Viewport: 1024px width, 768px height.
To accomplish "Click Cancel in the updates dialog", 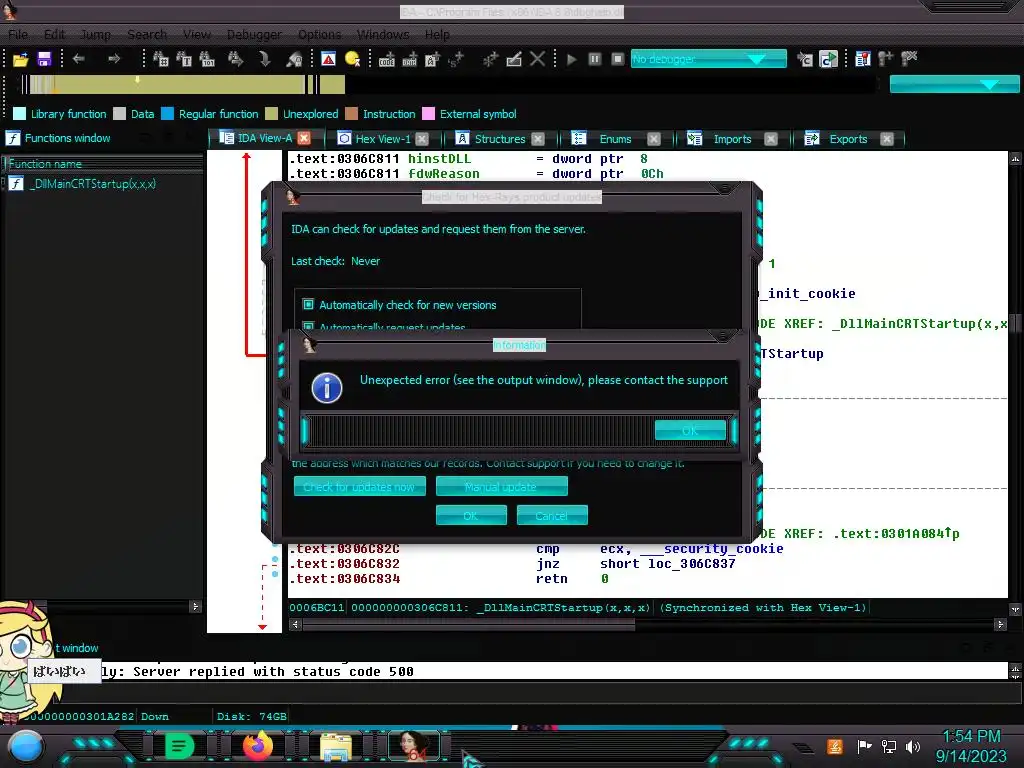I will tap(552, 515).
